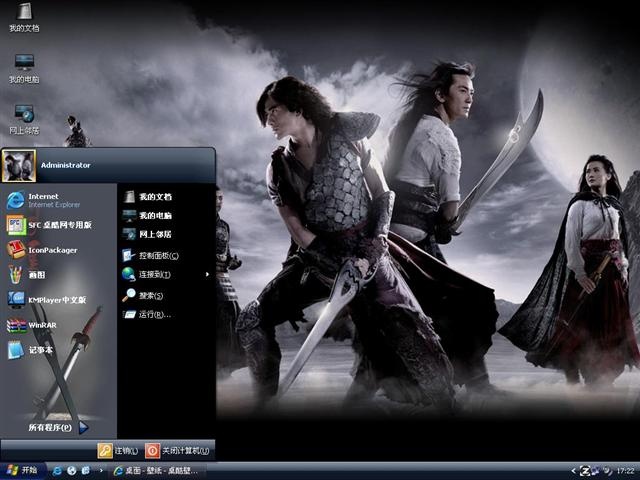Expand hidden system tray icons arrow
Viewport: 640px width, 480px height.
(x=573, y=471)
